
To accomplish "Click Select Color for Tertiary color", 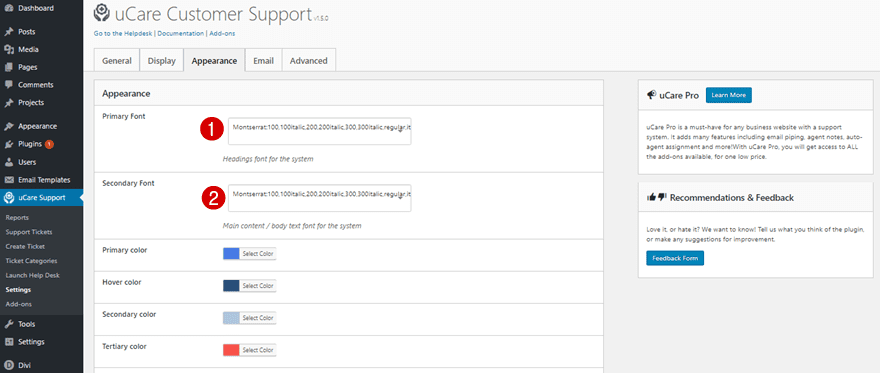I will [x=258, y=350].
